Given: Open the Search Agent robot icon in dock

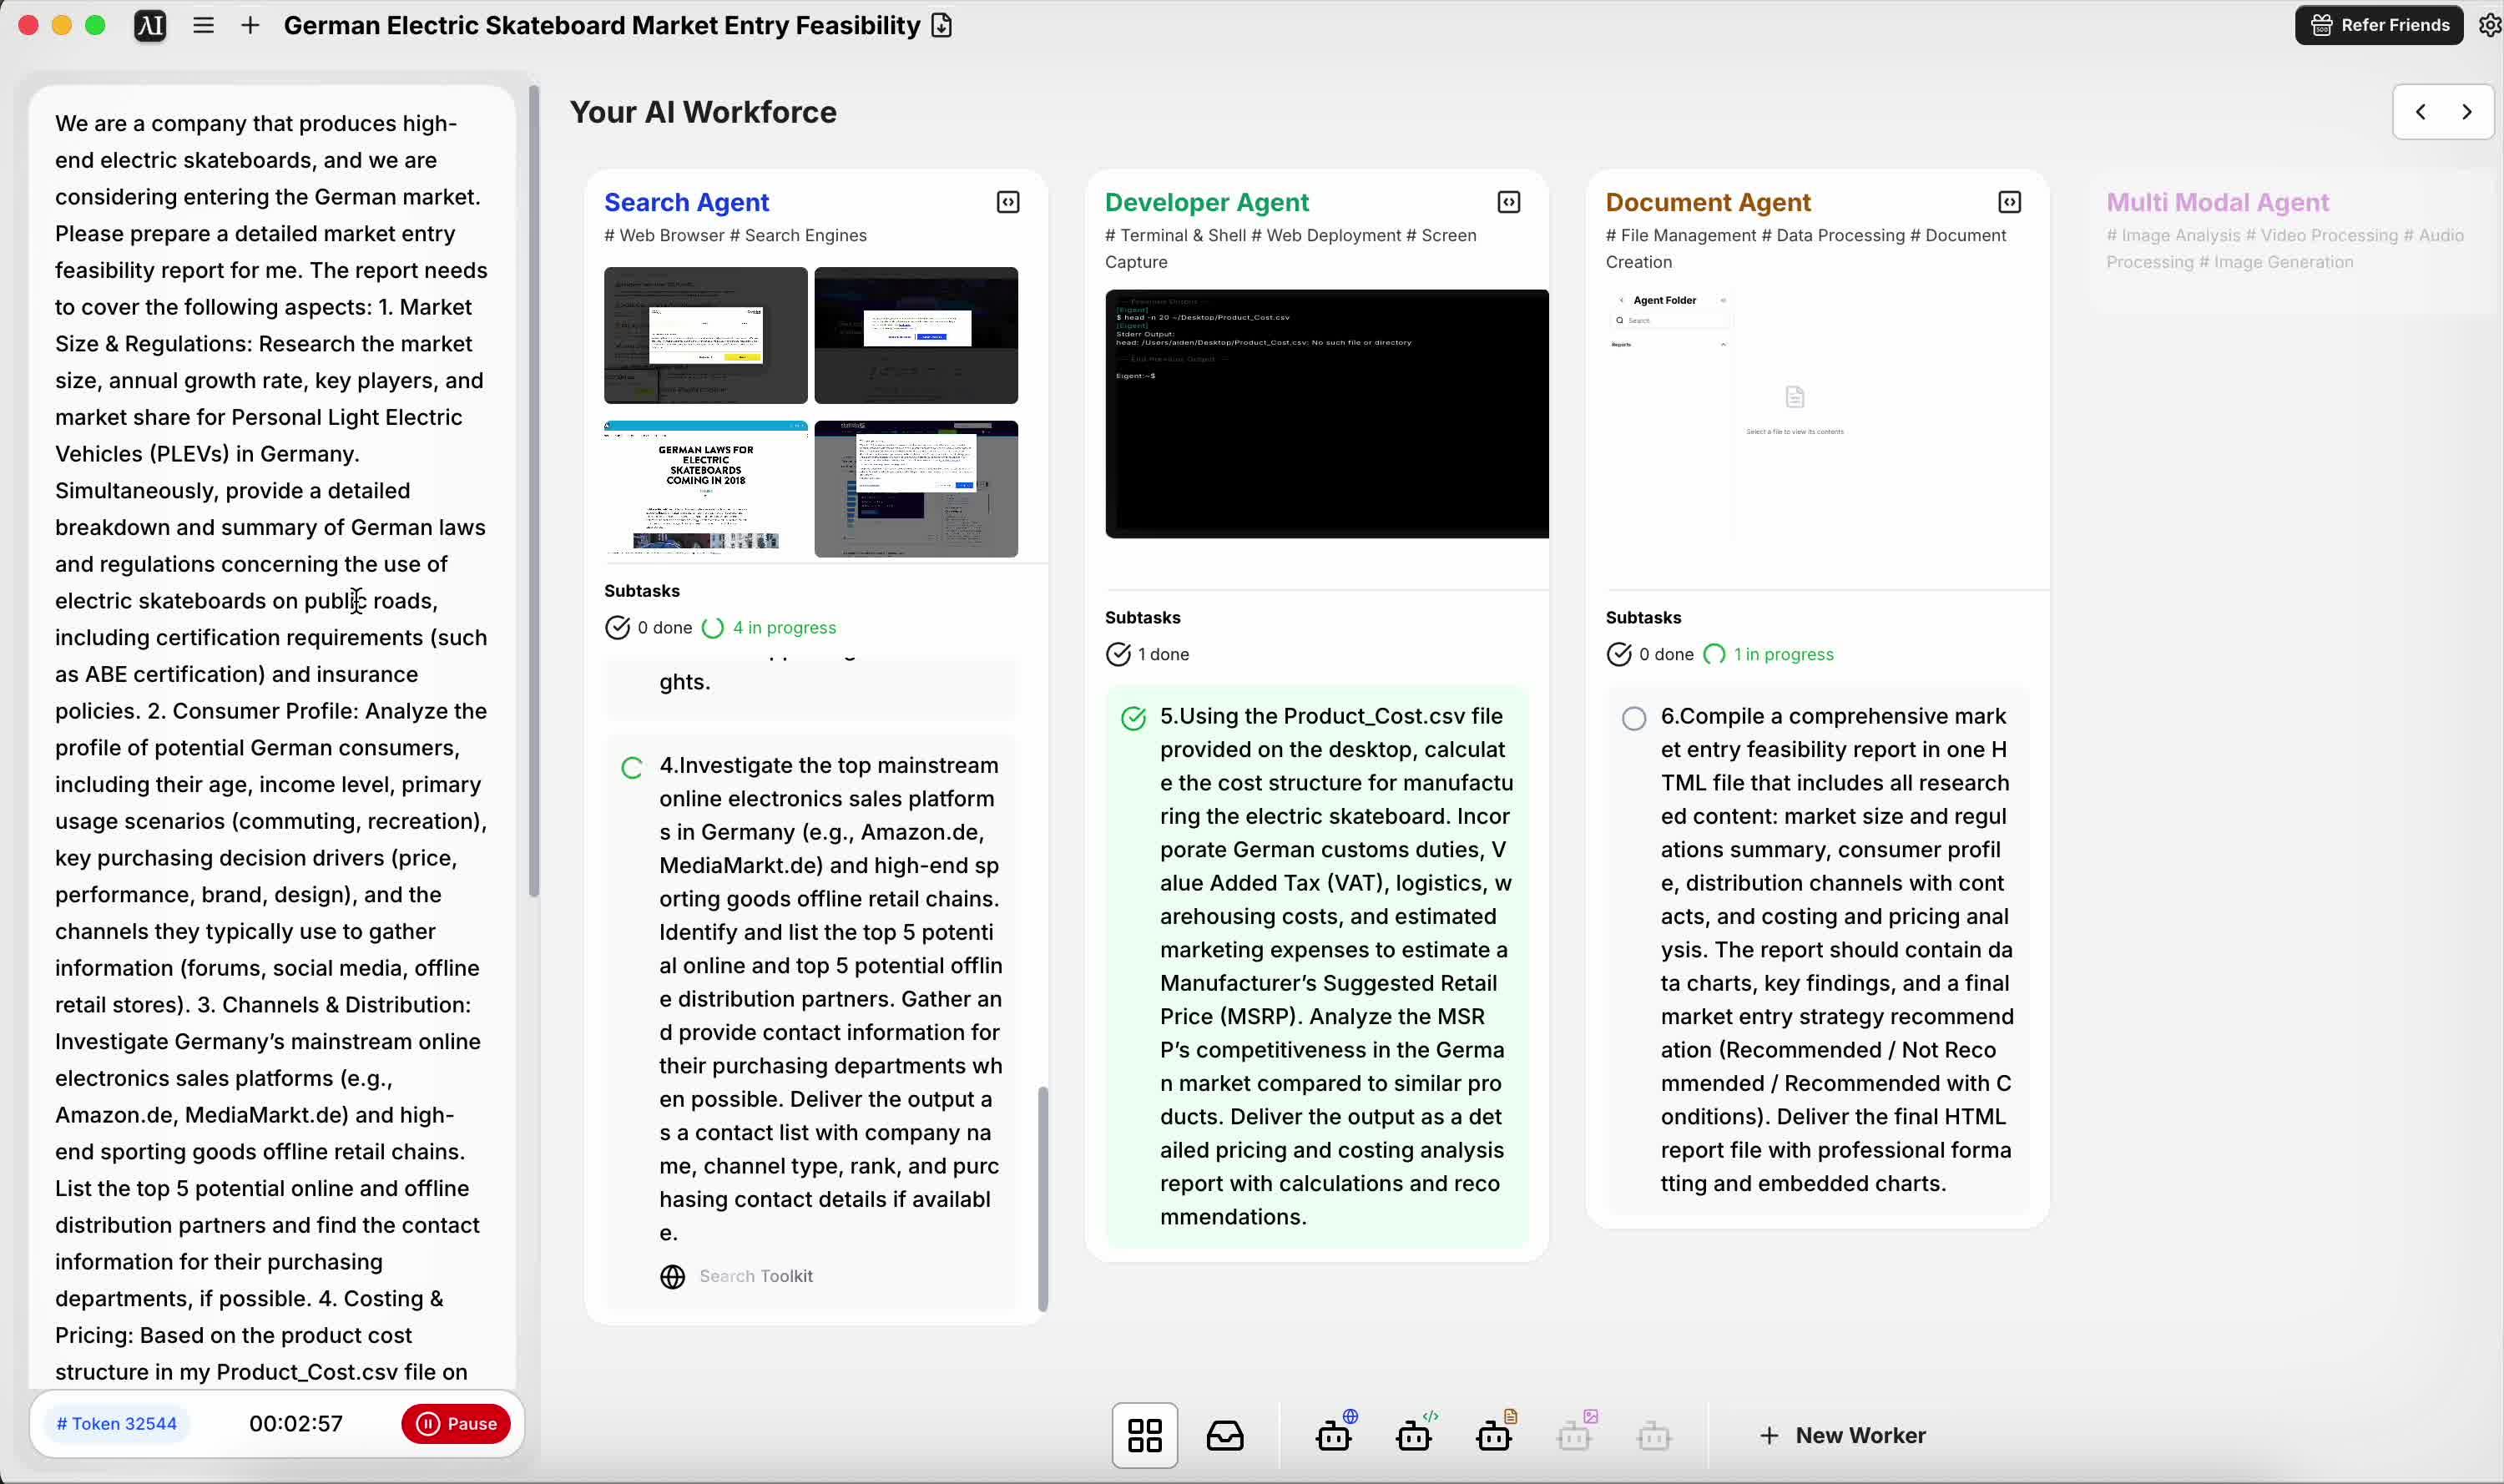Looking at the screenshot, I should pyautogui.click(x=1334, y=1435).
